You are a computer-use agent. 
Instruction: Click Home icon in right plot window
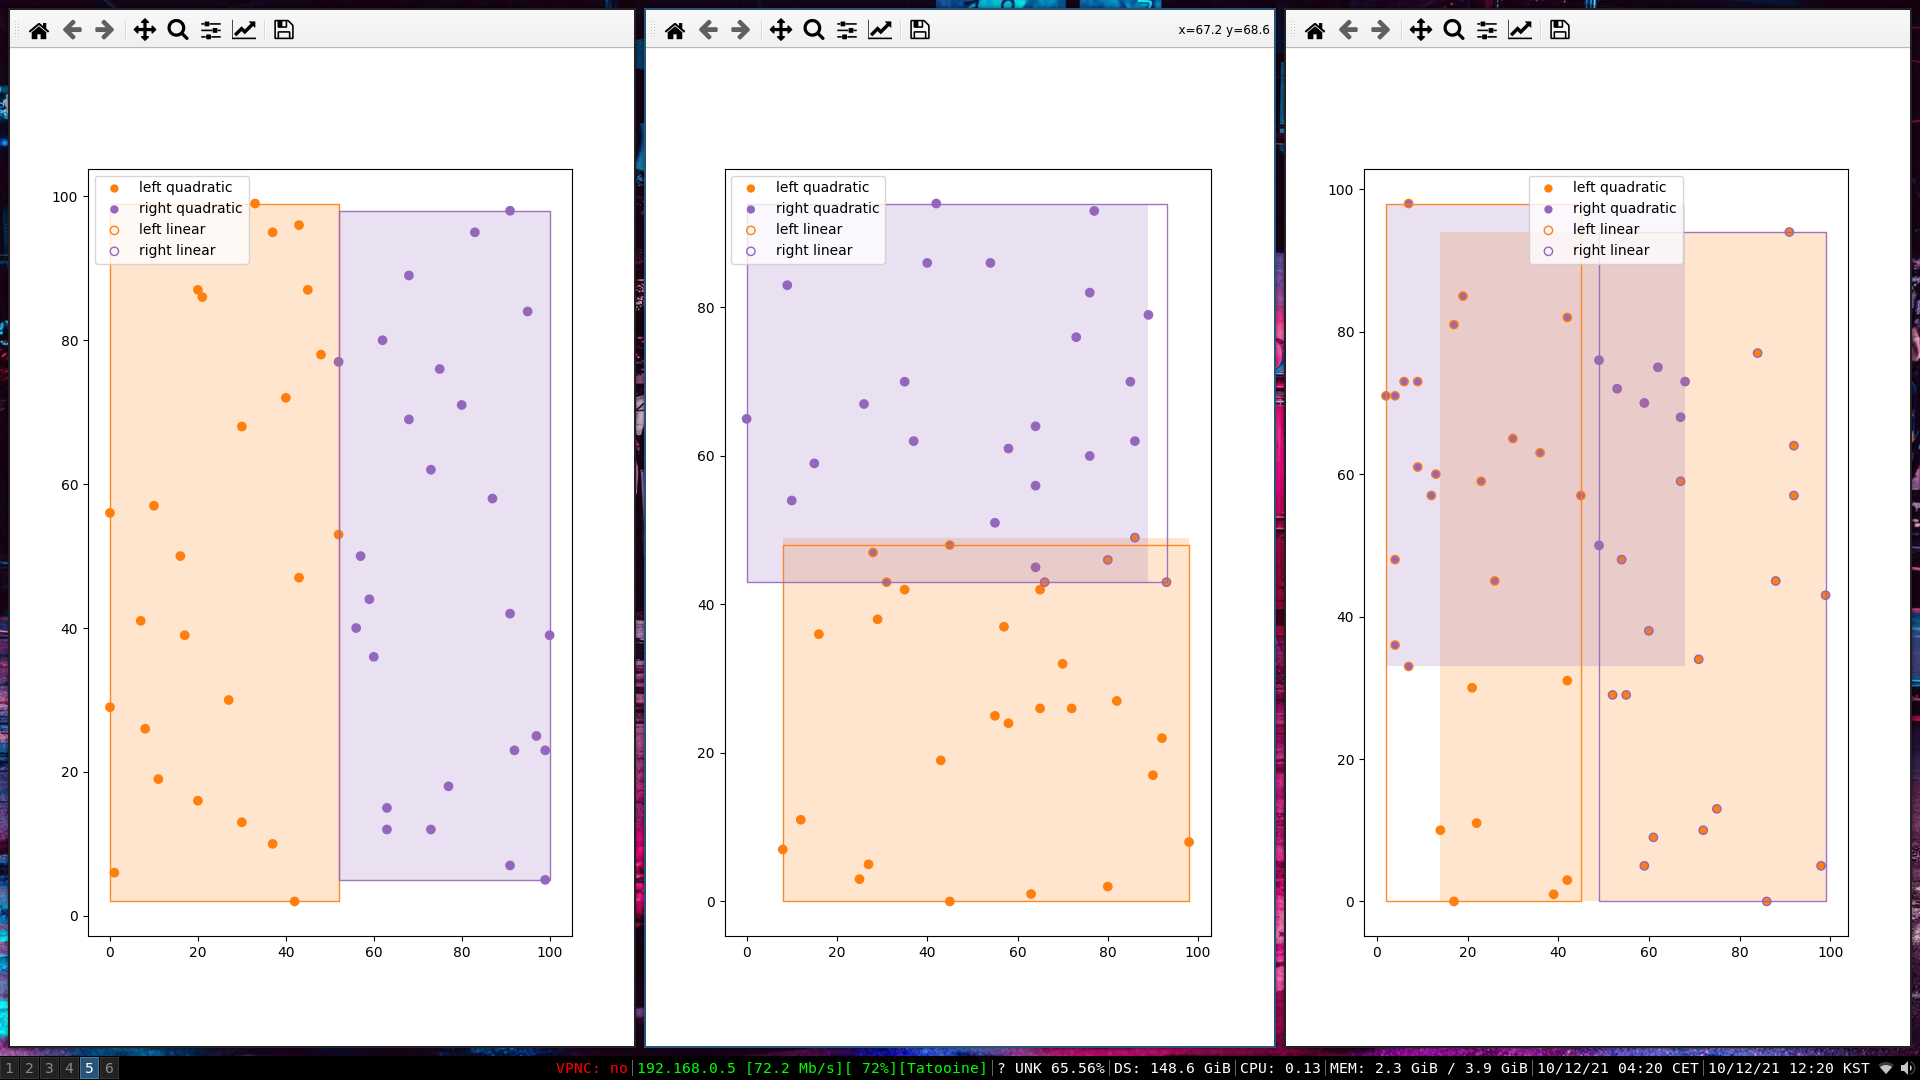point(1315,30)
